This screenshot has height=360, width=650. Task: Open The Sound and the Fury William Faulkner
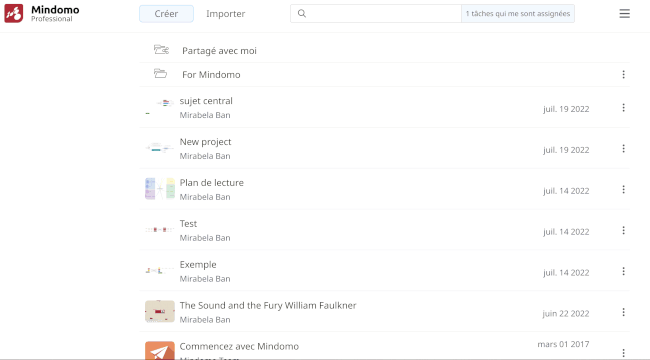click(x=268, y=305)
